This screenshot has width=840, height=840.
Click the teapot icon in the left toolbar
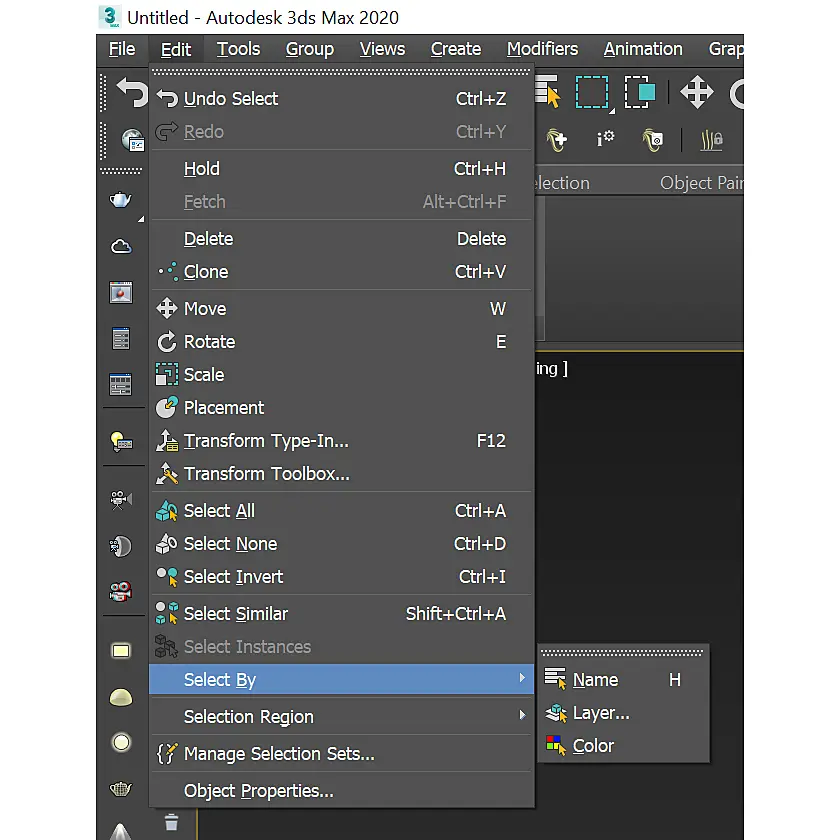point(121,200)
